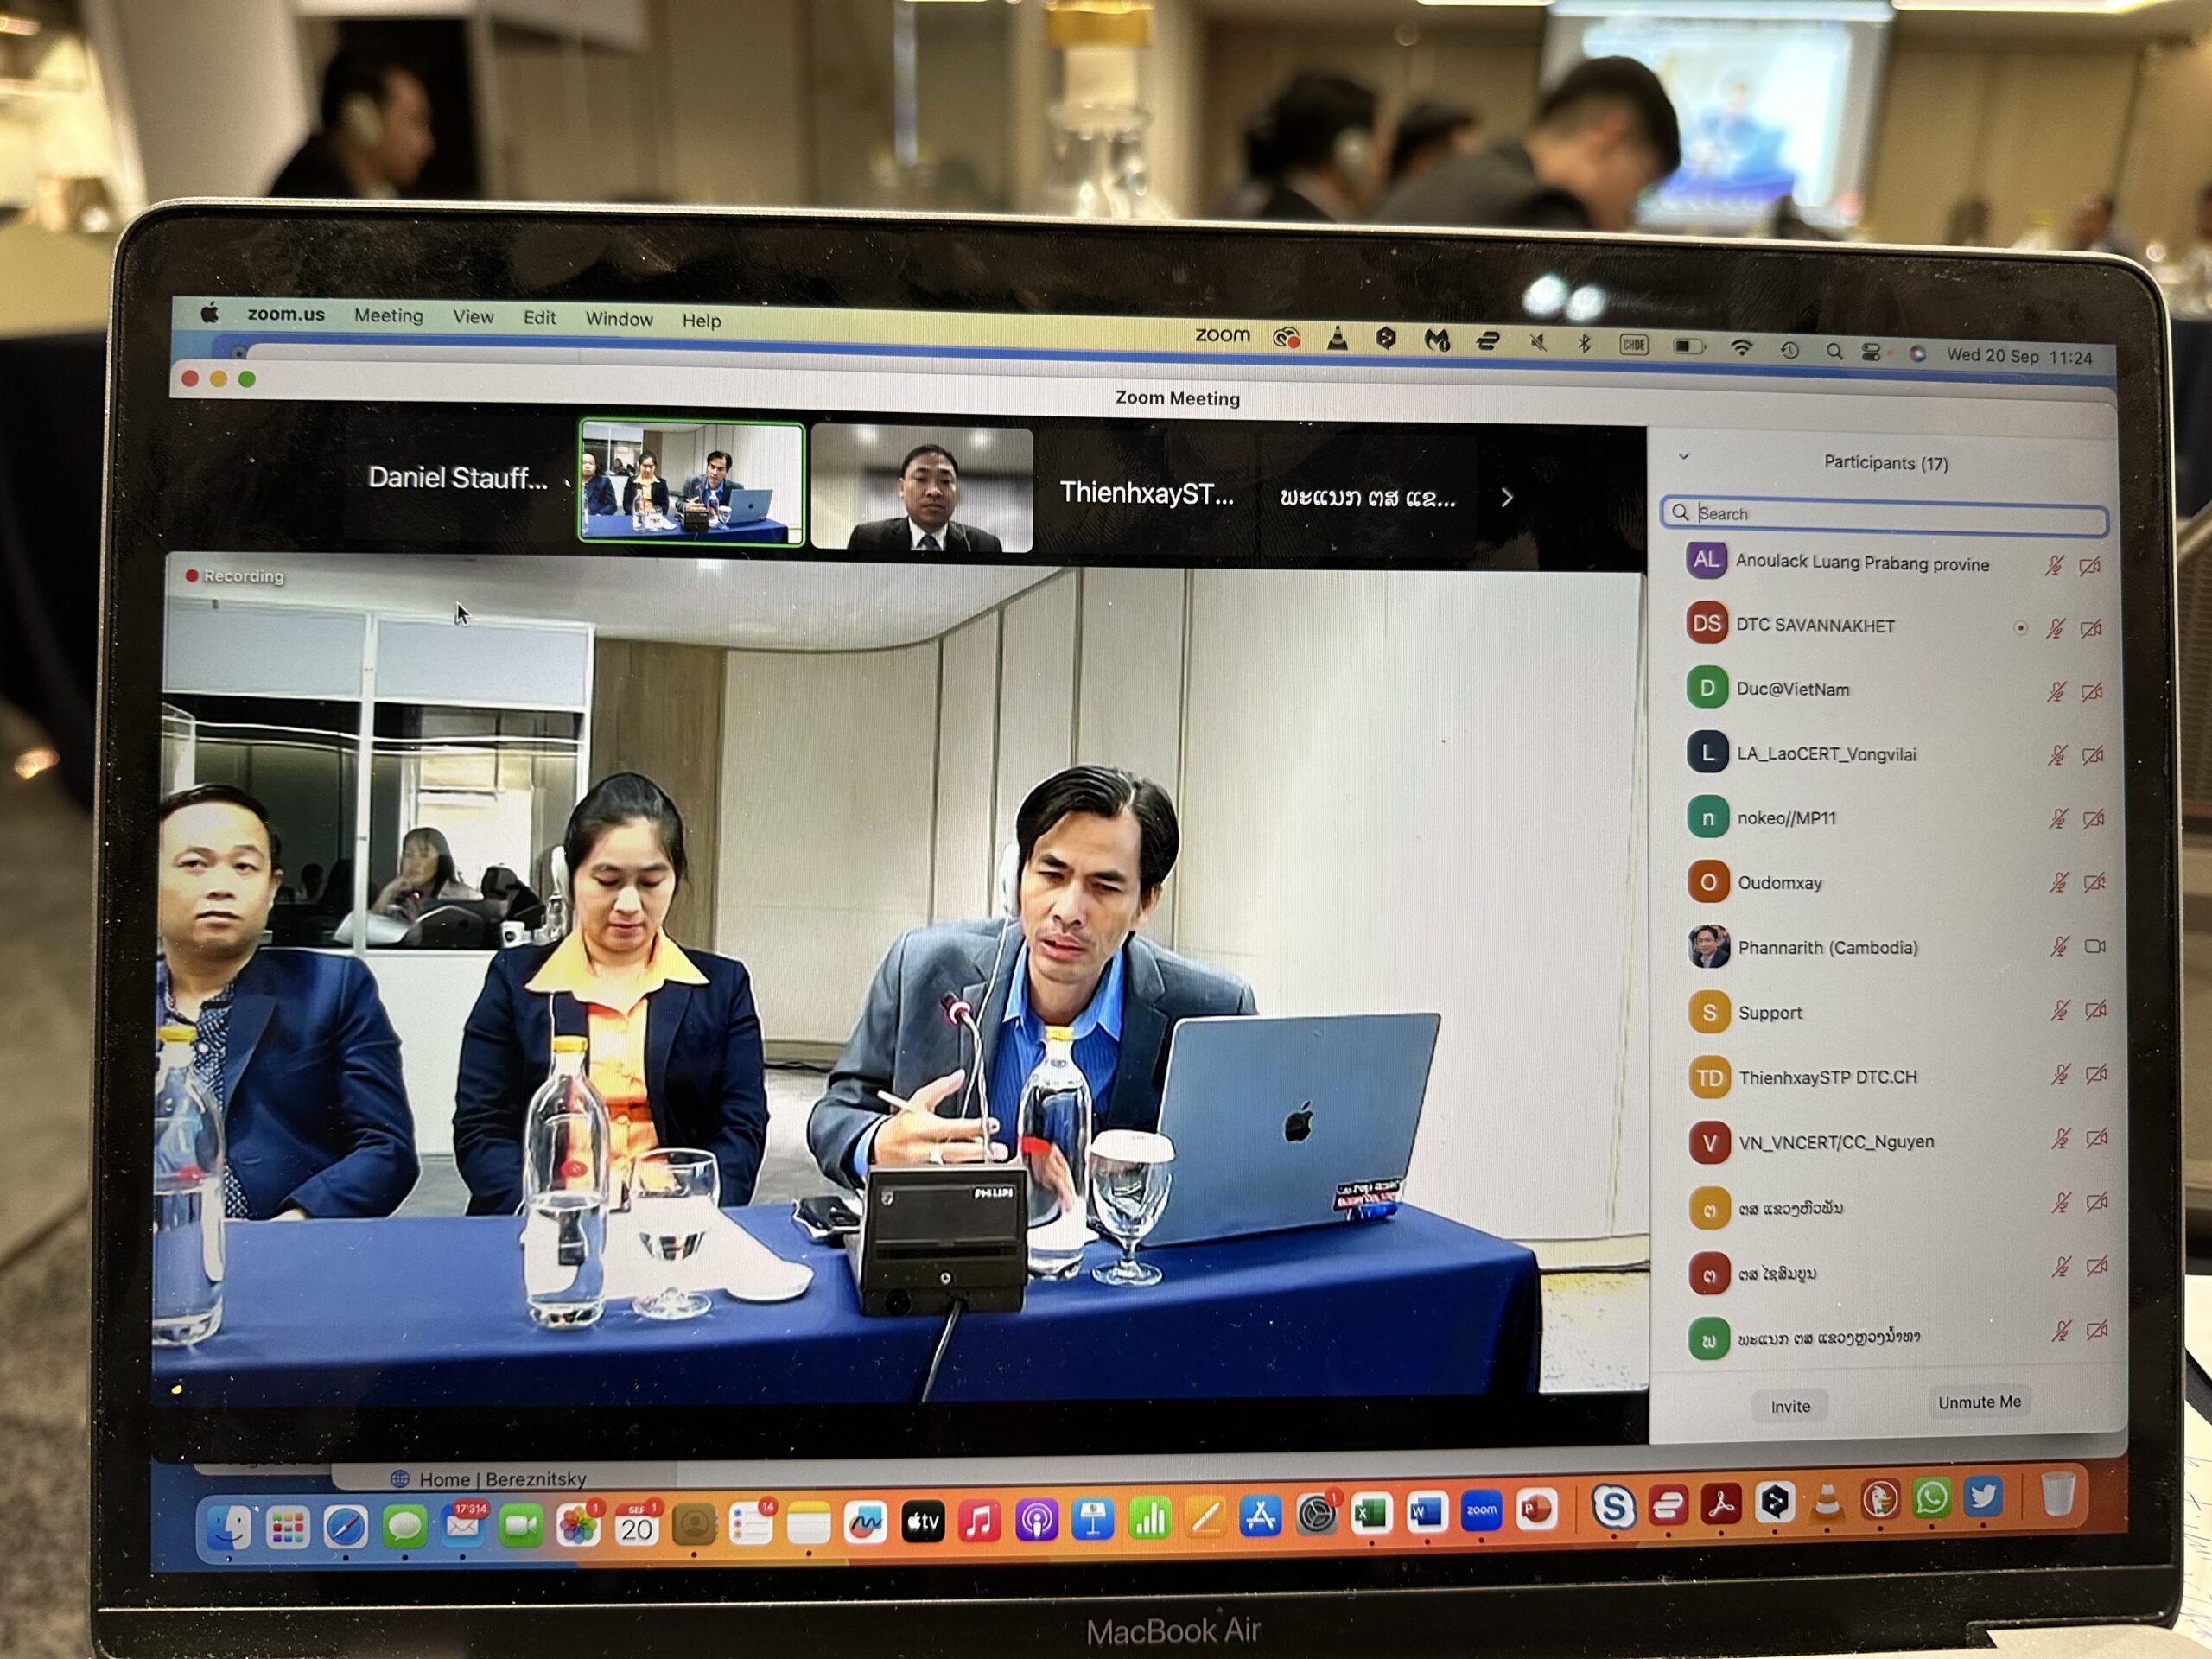Click the Bluetooth icon in menu bar
This screenshot has height=1659, width=2212.
[x=1584, y=343]
